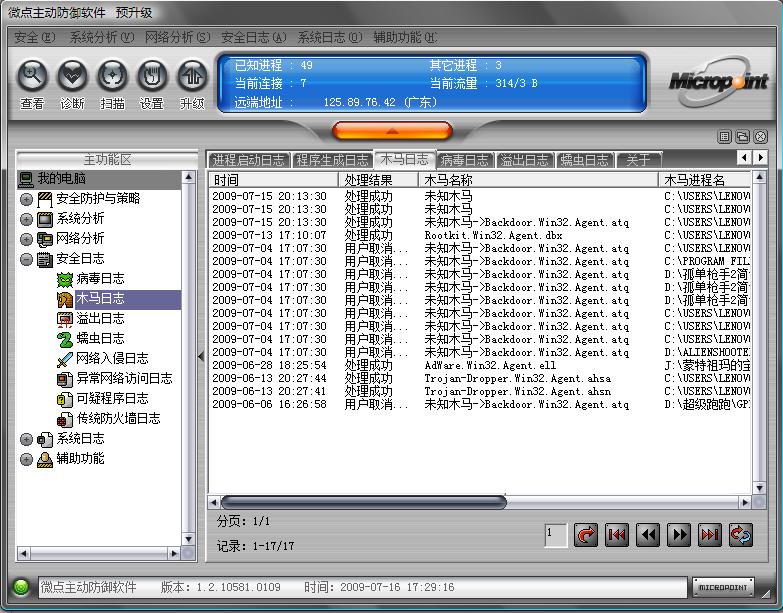Switch to the 病毒日志 tab
The width and height of the screenshot is (783, 613).
pyautogui.click(x=465, y=160)
